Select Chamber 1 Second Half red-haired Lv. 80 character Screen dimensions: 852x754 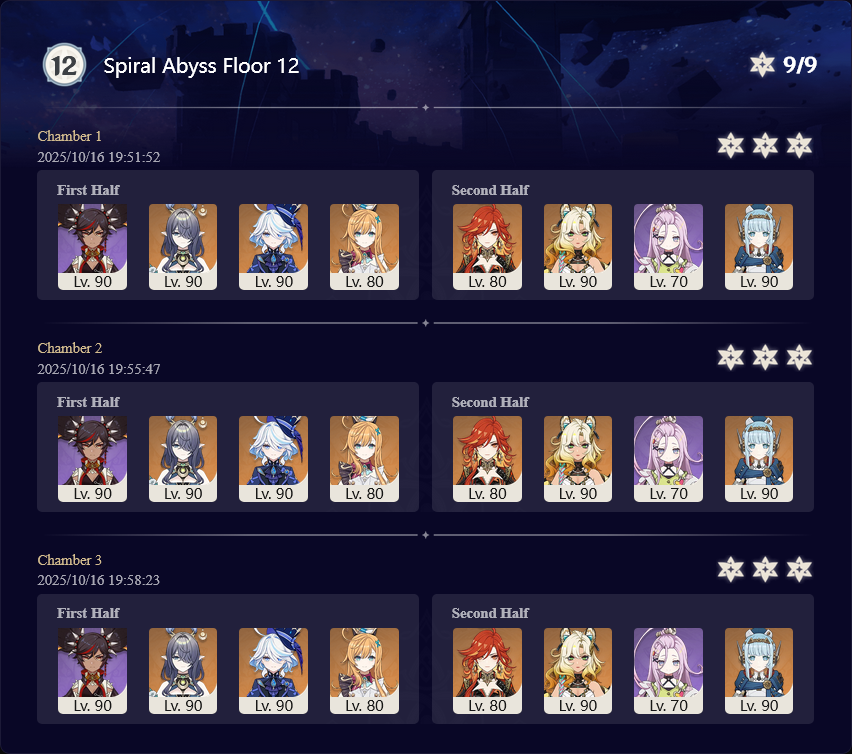tap(487, 247)
